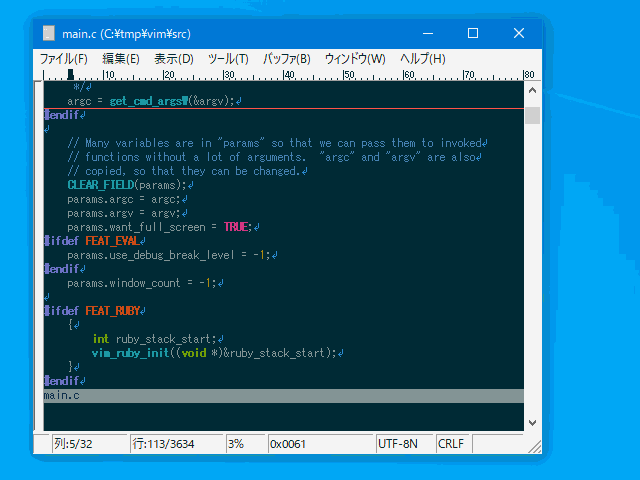Open the ツール(T) menu
Viewport: 640px width, 480px height.
[228, 59]
